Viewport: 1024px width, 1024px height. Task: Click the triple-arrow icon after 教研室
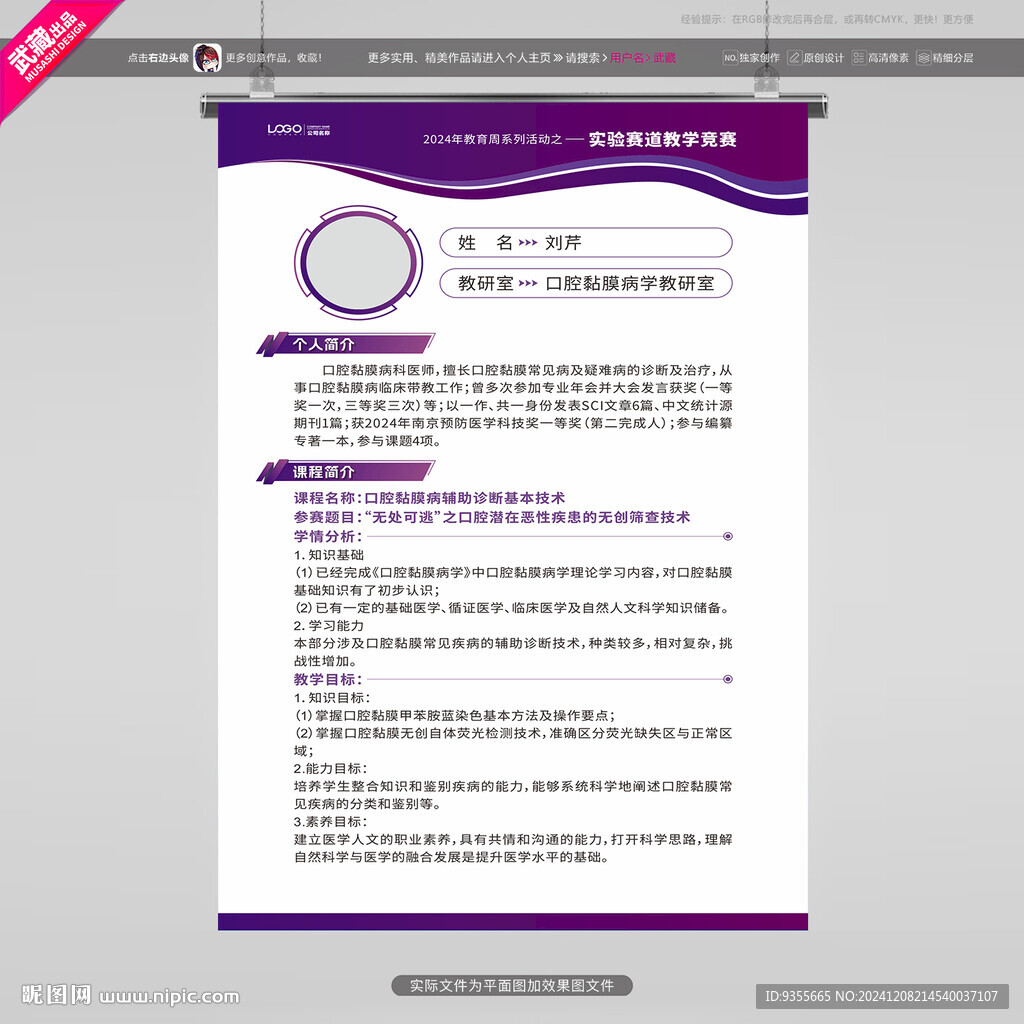pyautogui.click(x=528, y=283)
